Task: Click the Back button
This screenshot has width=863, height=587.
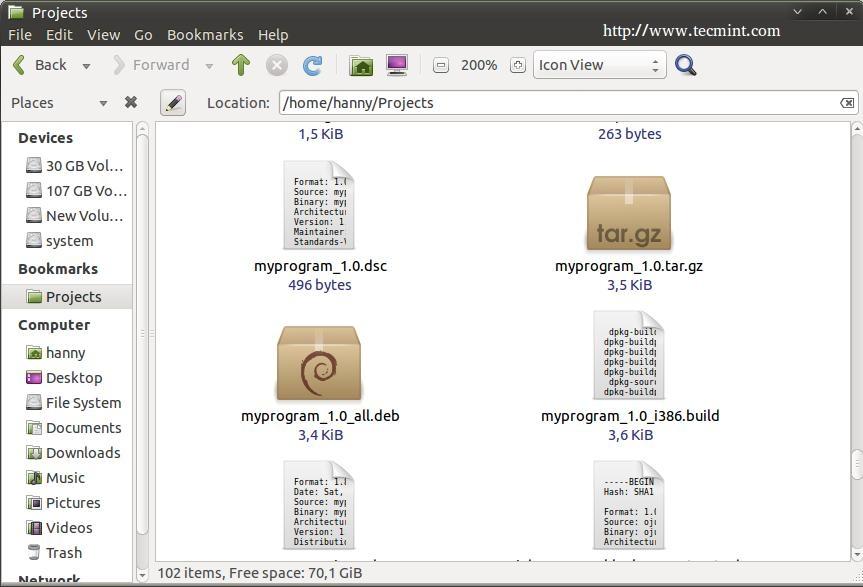Action: 40,65
